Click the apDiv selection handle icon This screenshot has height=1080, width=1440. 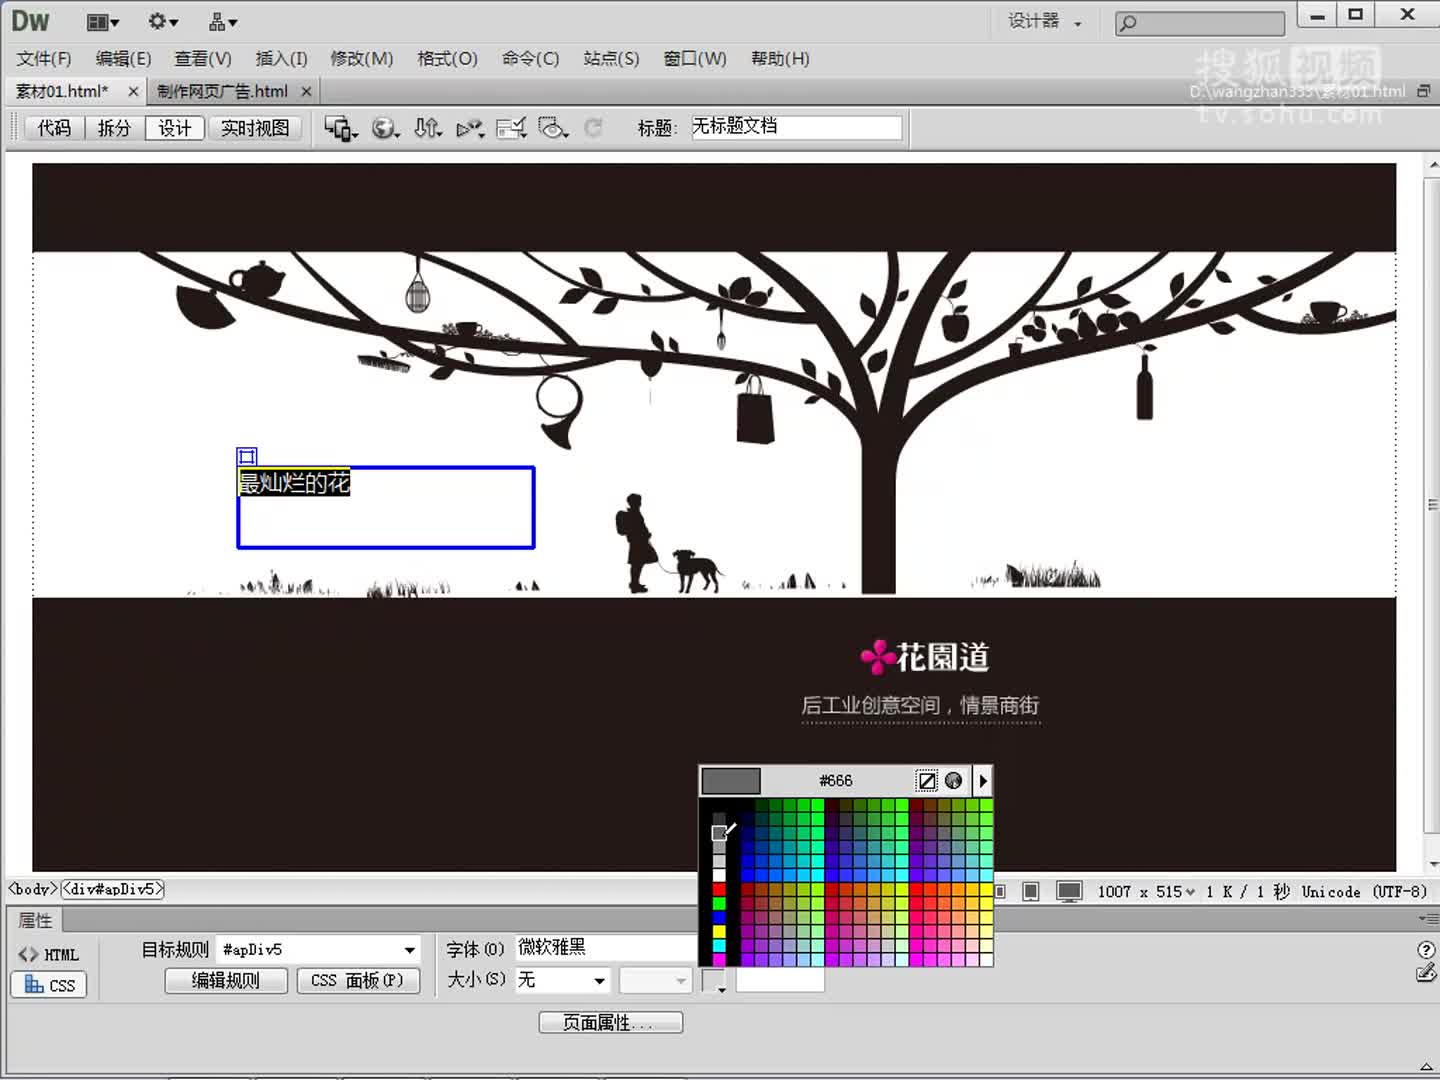pyautogui.click(x=247, y=456)
